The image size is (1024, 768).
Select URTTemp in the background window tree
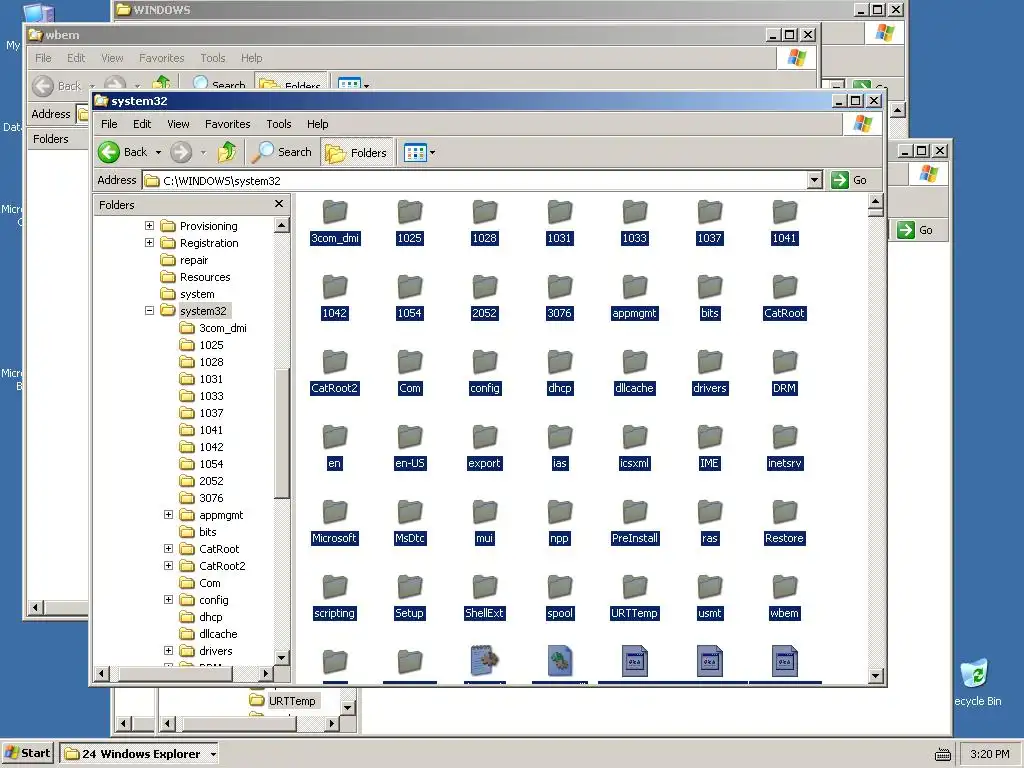point(292,701)
